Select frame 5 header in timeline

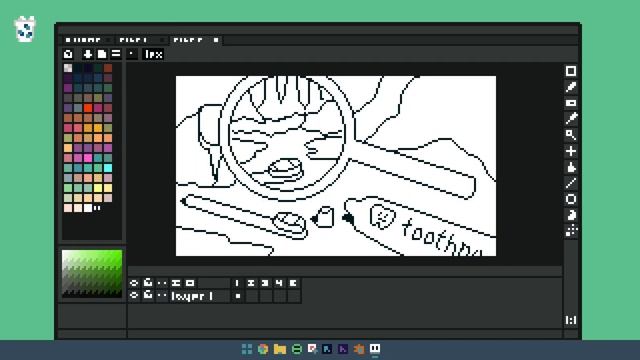pyautogui.click(x=293, y=283)
